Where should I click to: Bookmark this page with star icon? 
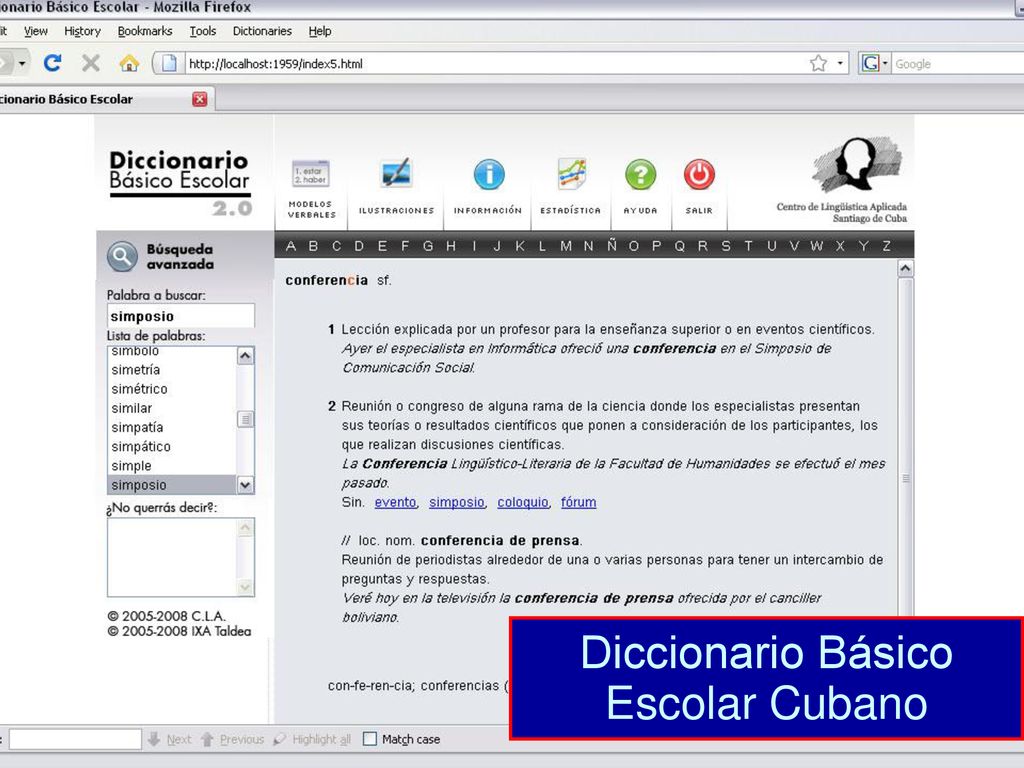(x=818, y=63)
